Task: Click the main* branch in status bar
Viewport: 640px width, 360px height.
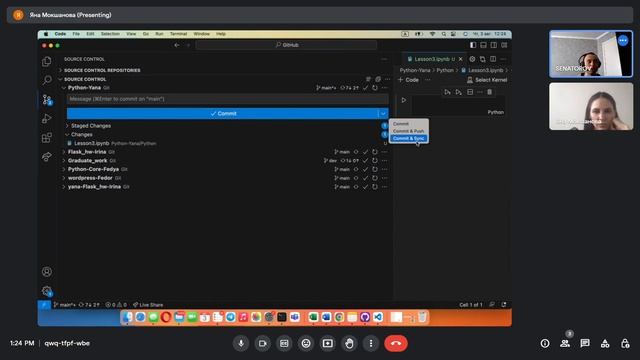Action: click(x=64, y=305)
